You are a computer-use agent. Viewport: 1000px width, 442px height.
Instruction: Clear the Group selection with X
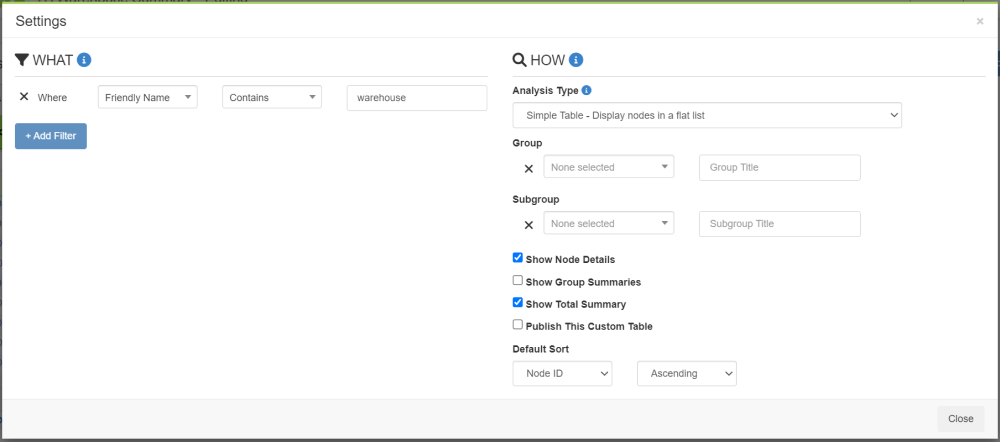click(x=529, y=168)
